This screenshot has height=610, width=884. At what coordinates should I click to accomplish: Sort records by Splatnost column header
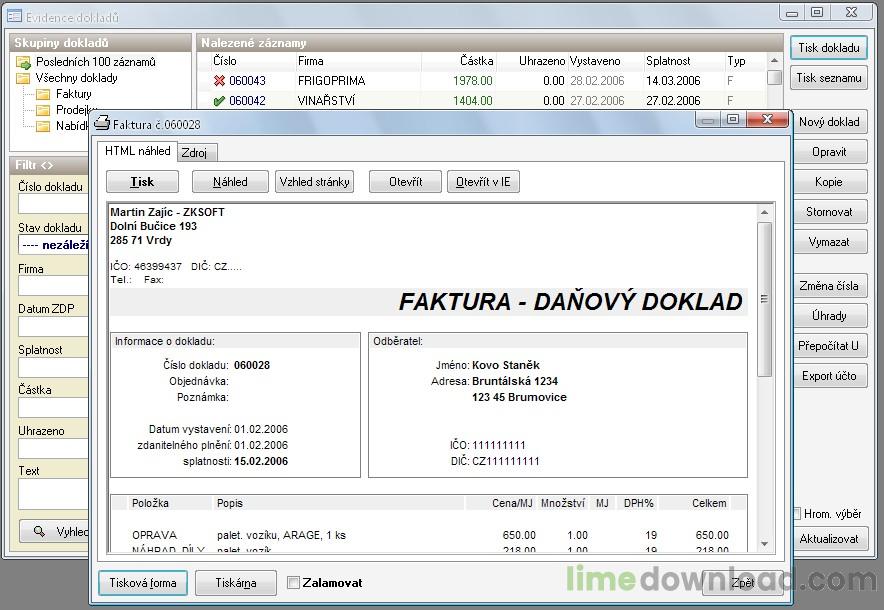pos(668,61)
